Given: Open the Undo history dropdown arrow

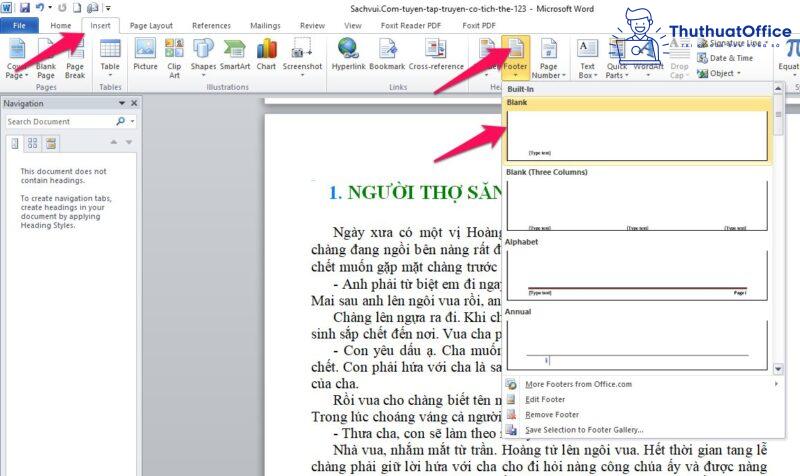Looking at the screenshot, I should 49,8.
